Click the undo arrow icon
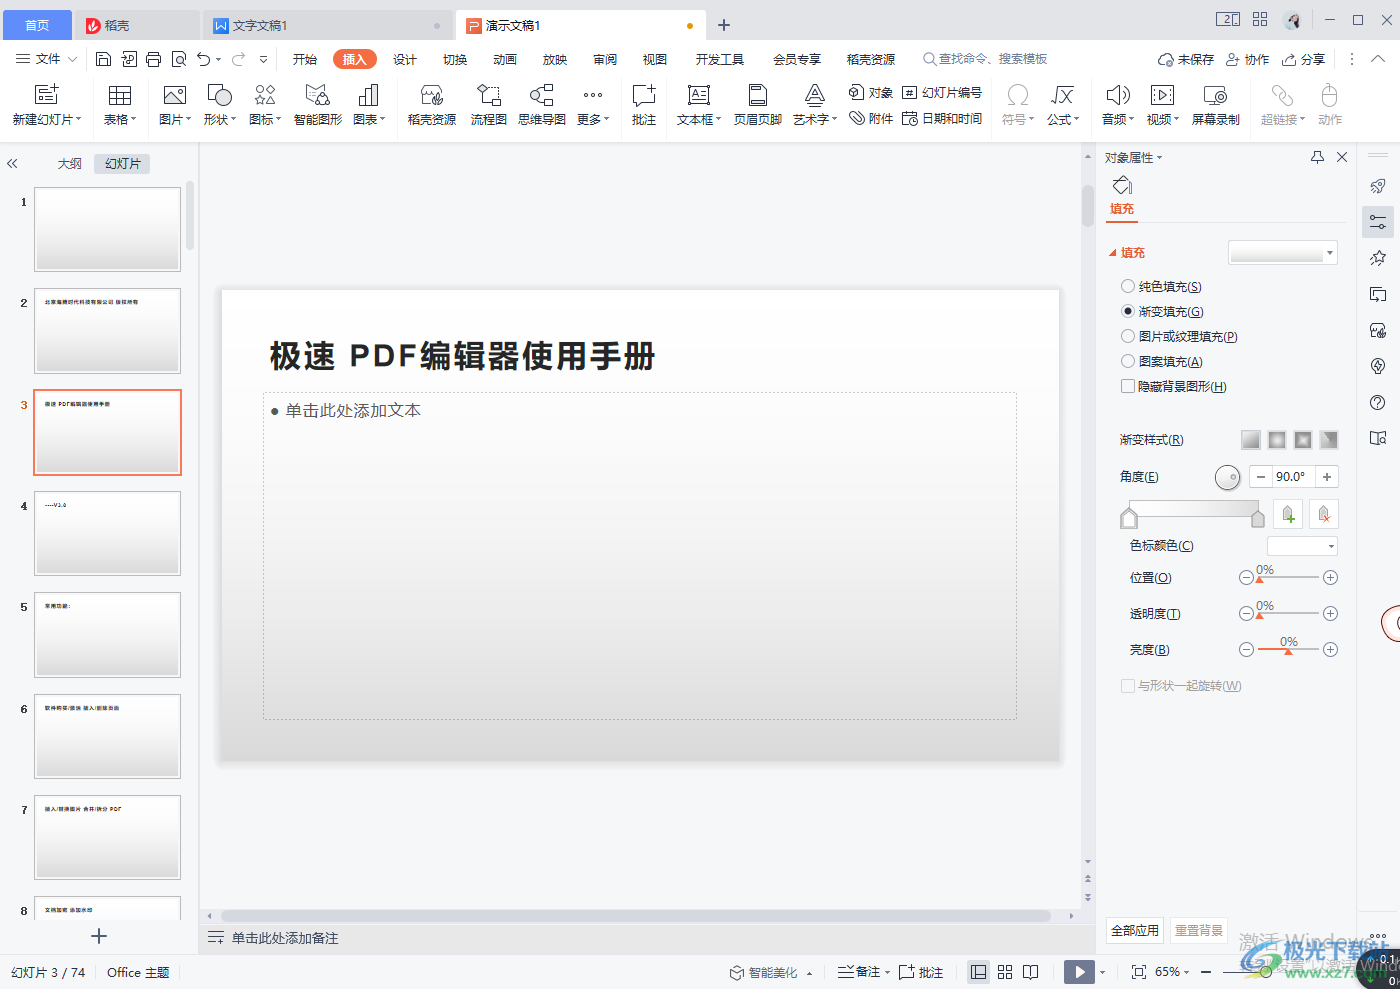 coord(204,59)
